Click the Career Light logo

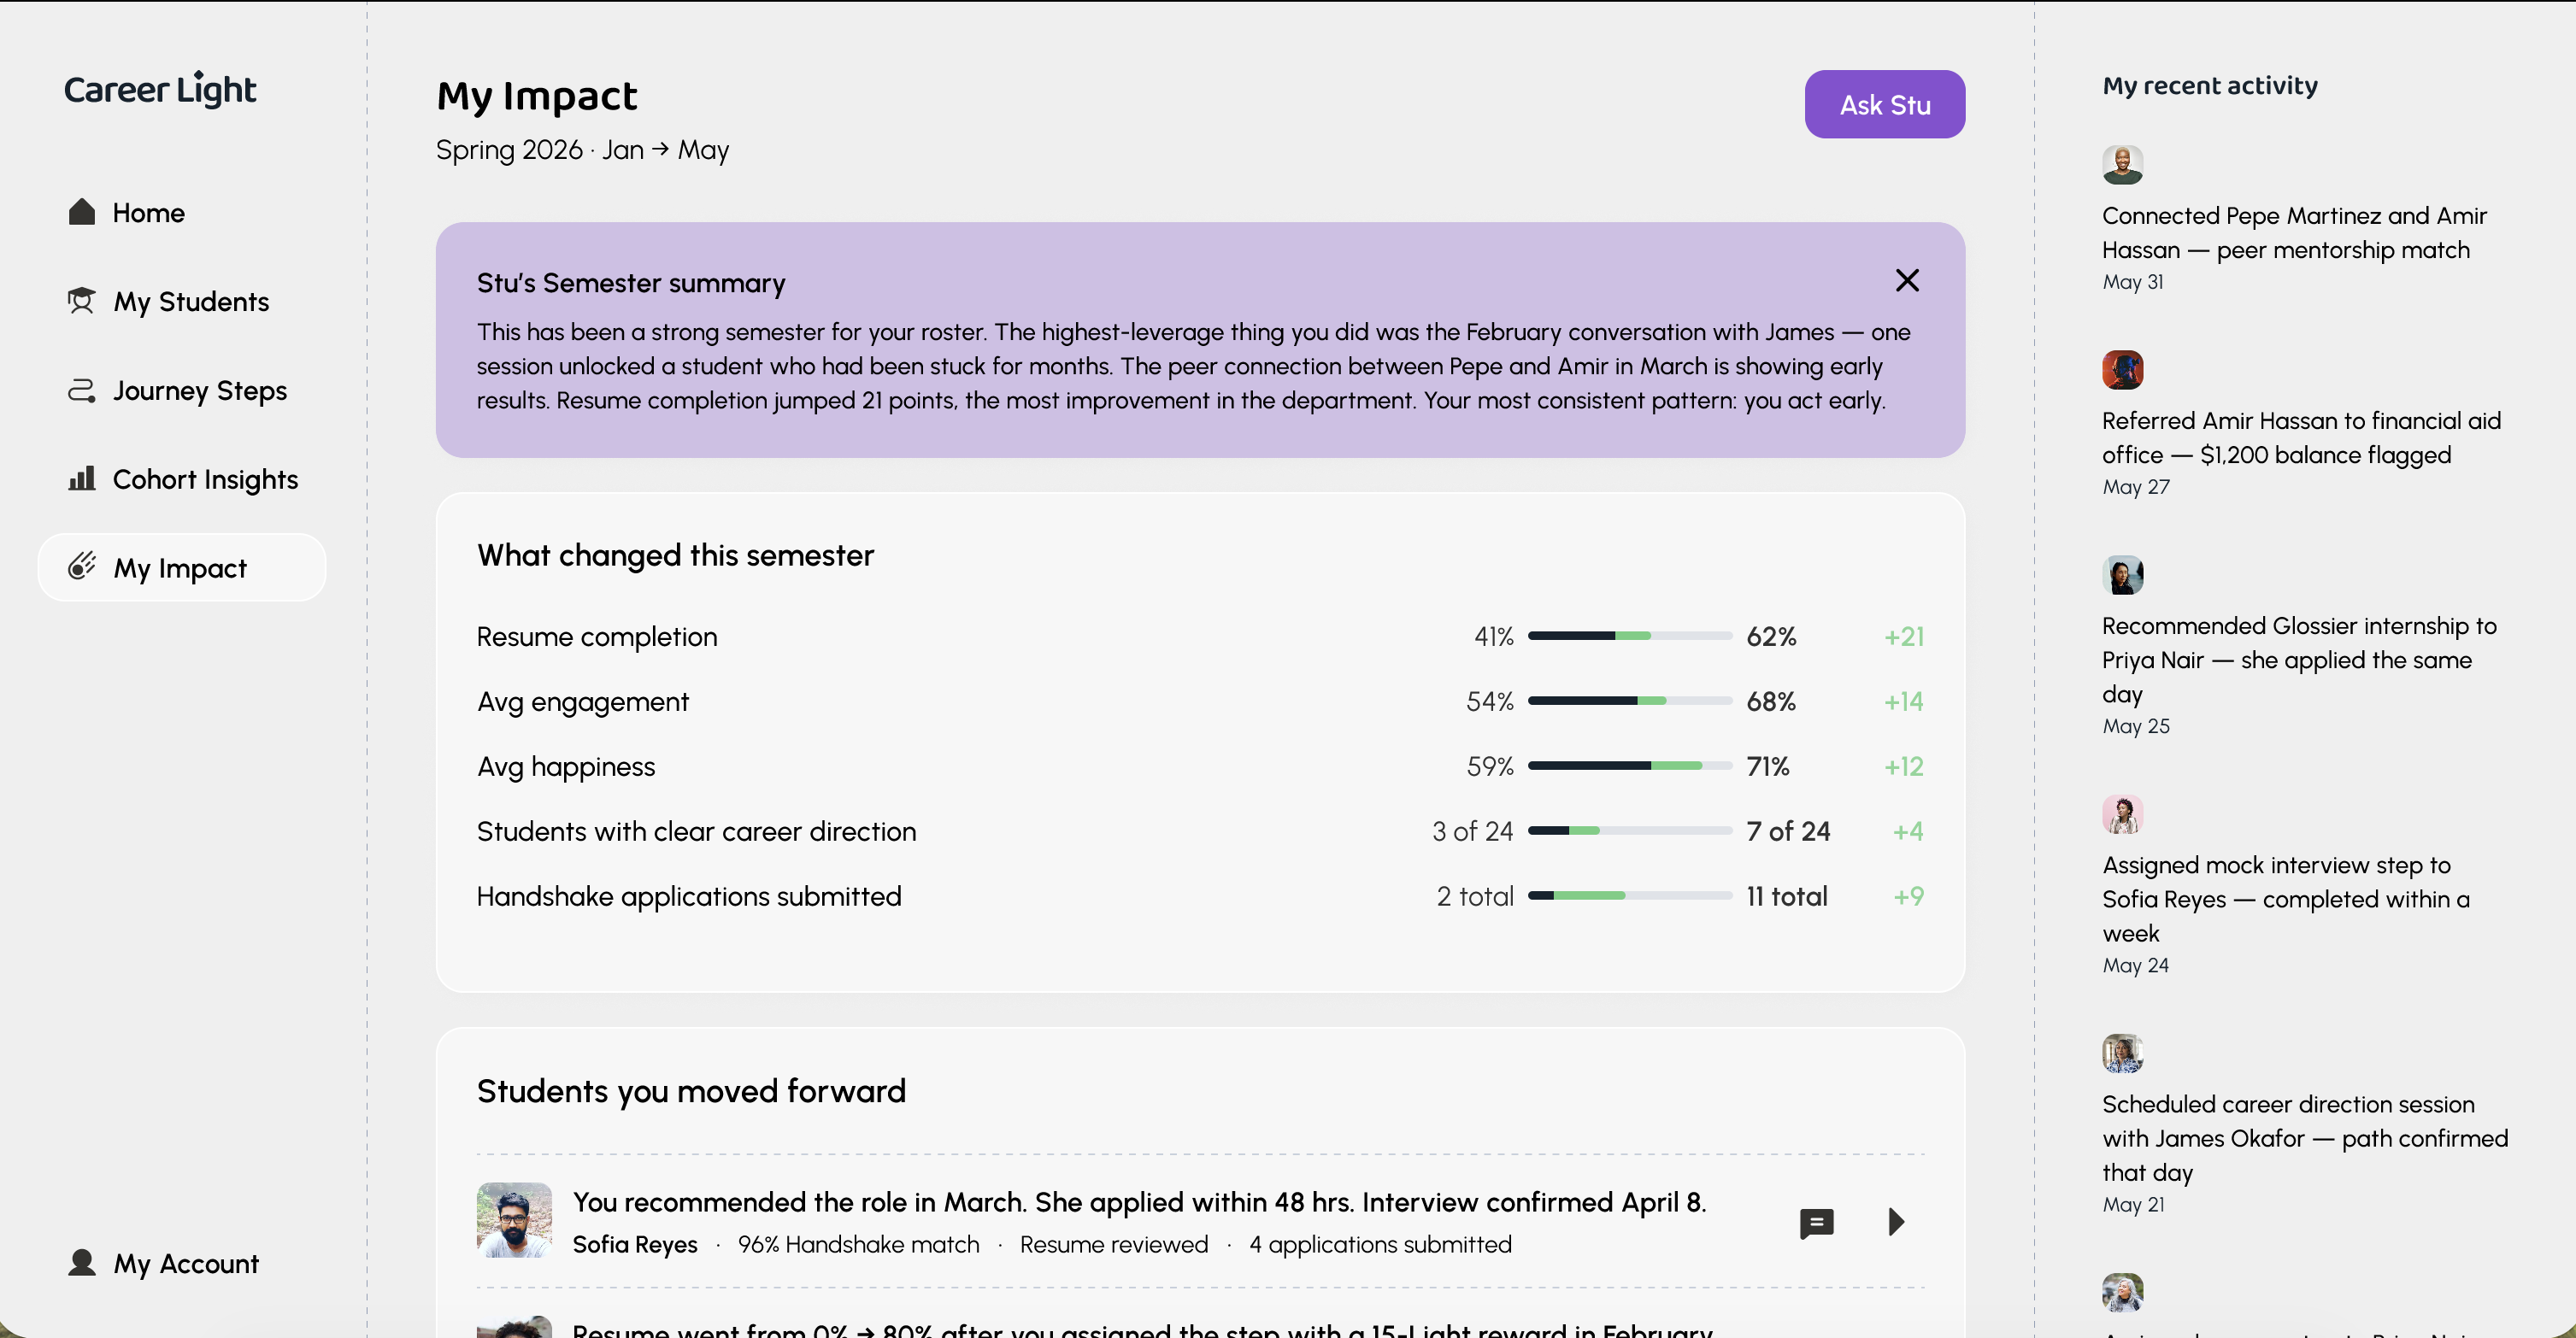(160, 90)
